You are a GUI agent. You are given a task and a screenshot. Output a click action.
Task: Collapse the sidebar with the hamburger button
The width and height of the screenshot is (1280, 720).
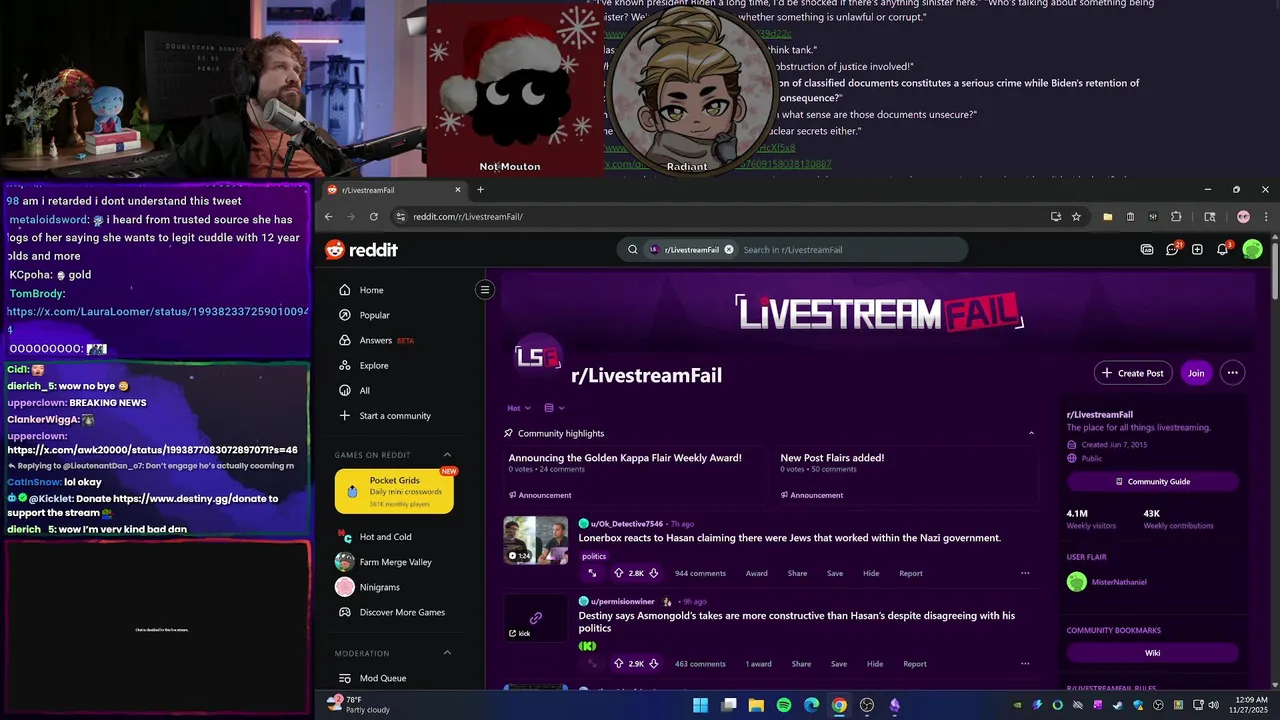tap(485, 290)
